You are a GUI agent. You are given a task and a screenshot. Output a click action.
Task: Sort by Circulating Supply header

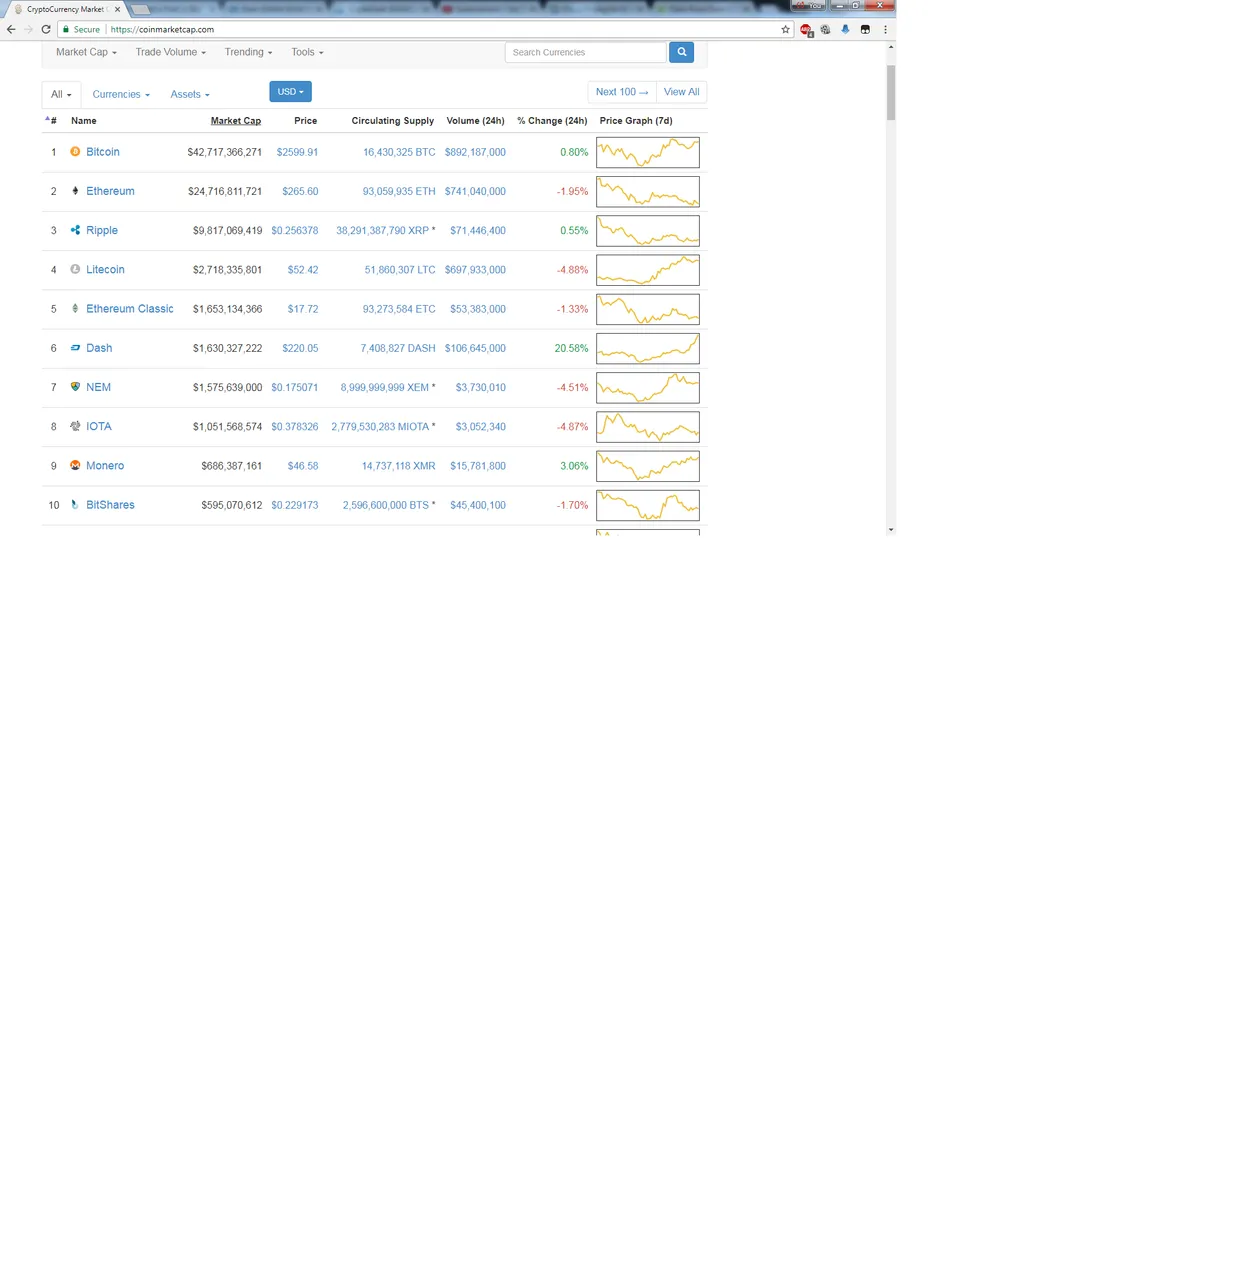pos(393,121)
